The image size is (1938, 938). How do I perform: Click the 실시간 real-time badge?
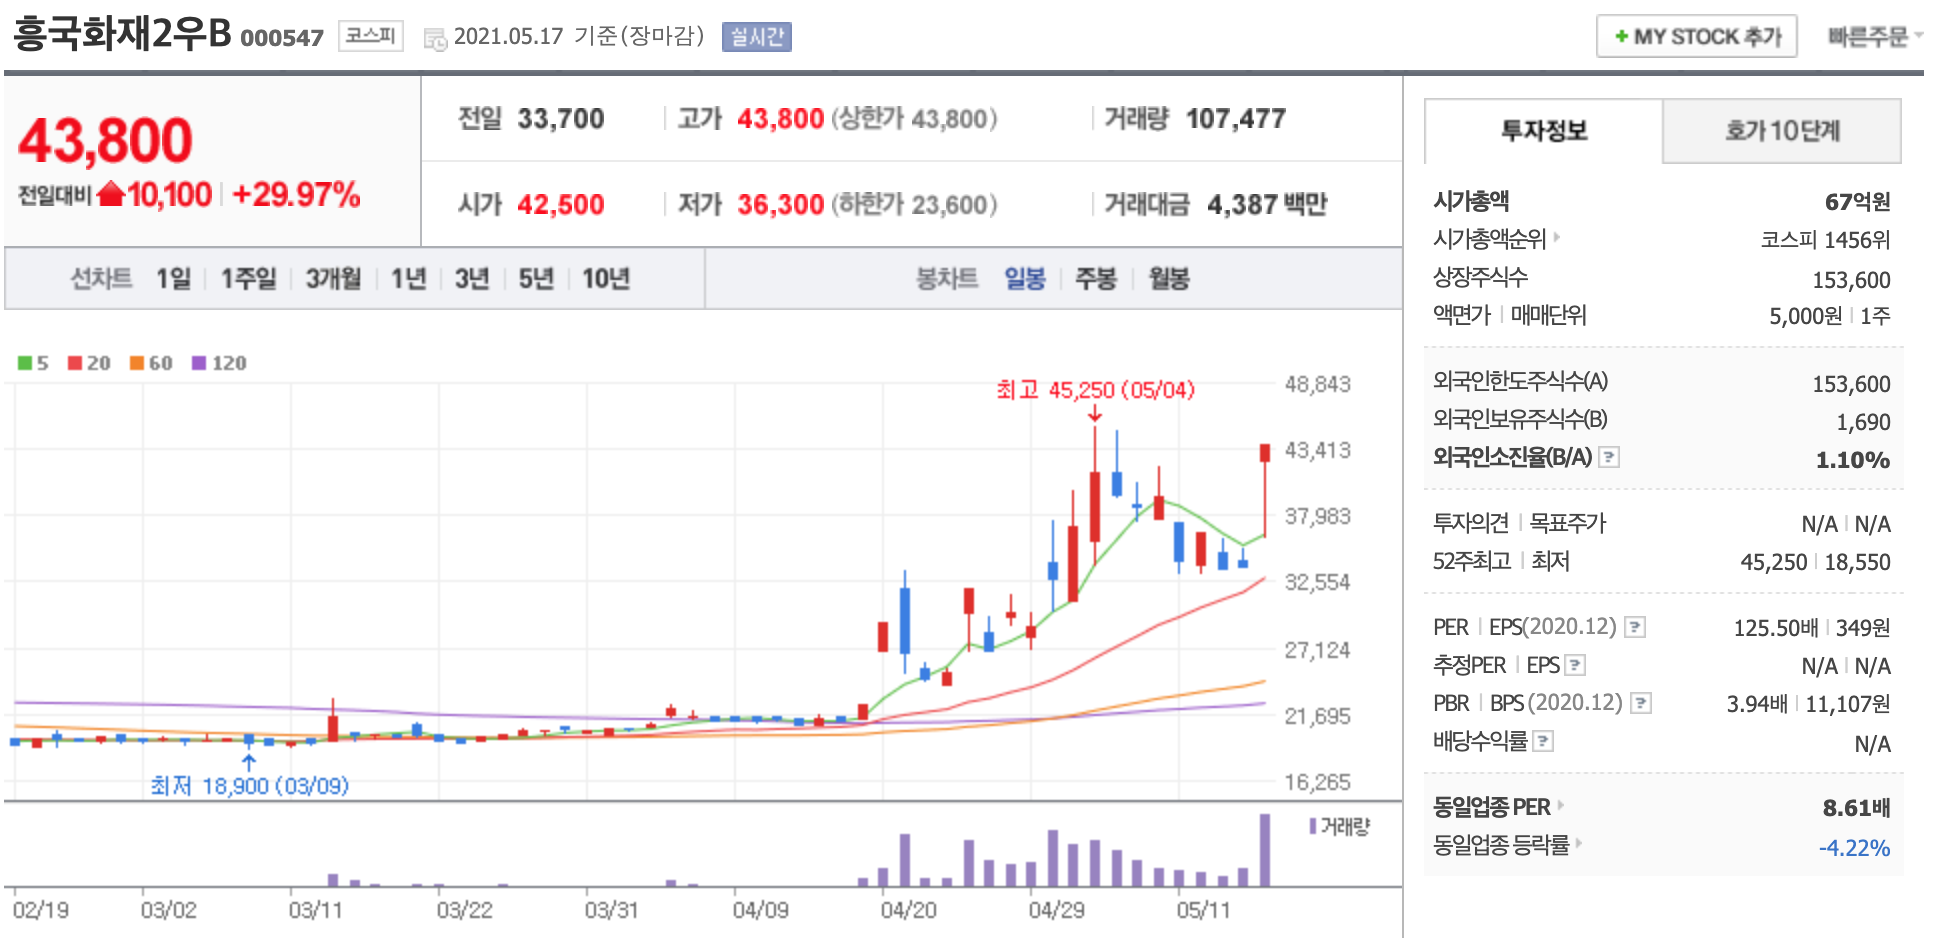[757, 37]
